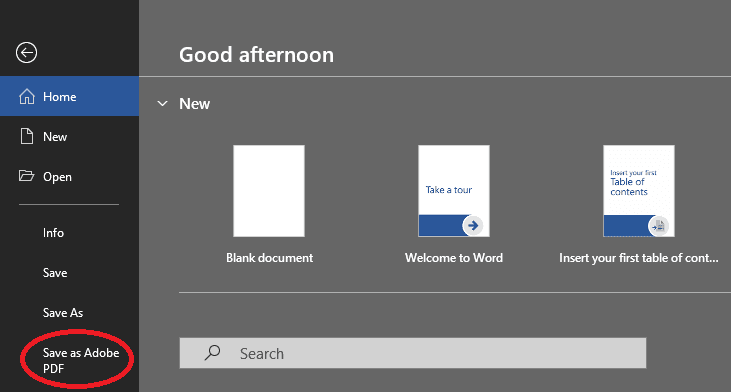Click the arrow circle on Take a tour
The image size is (731, 392).
pos(473,226)
